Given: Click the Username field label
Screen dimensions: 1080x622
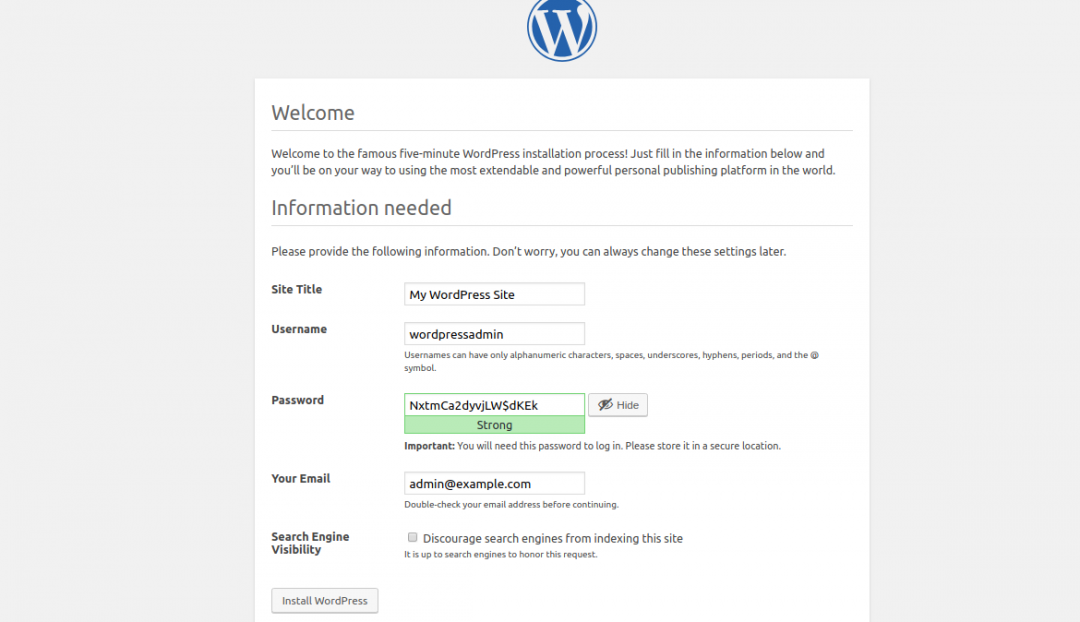Looking at the screenshot, I should point(299,329).
